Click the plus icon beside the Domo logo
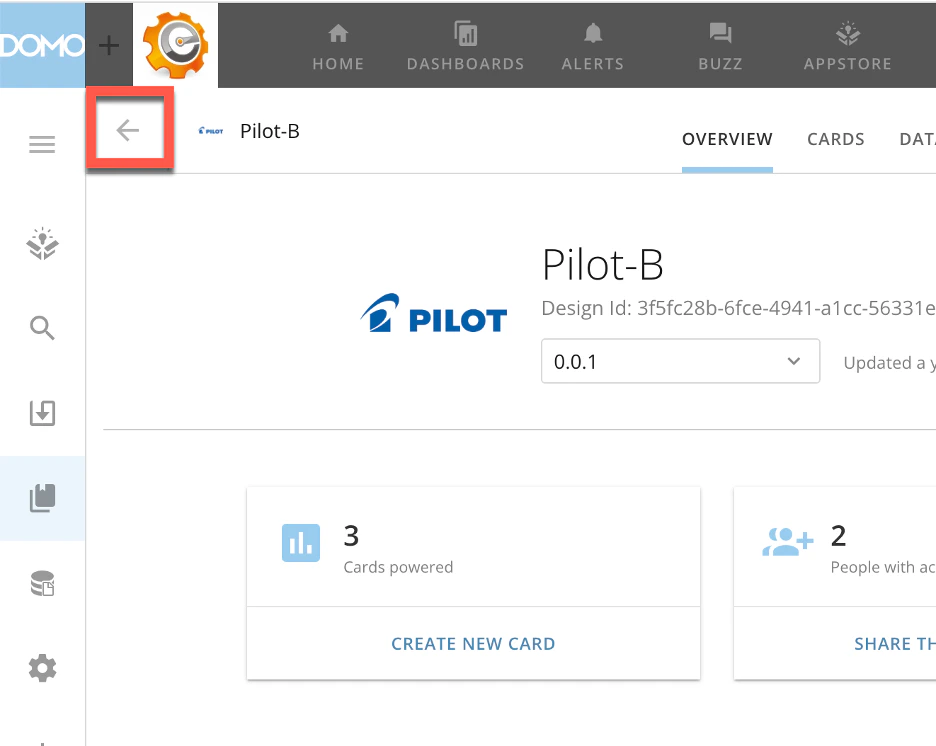Screen dimensions: 936x746 coord(109,45)
